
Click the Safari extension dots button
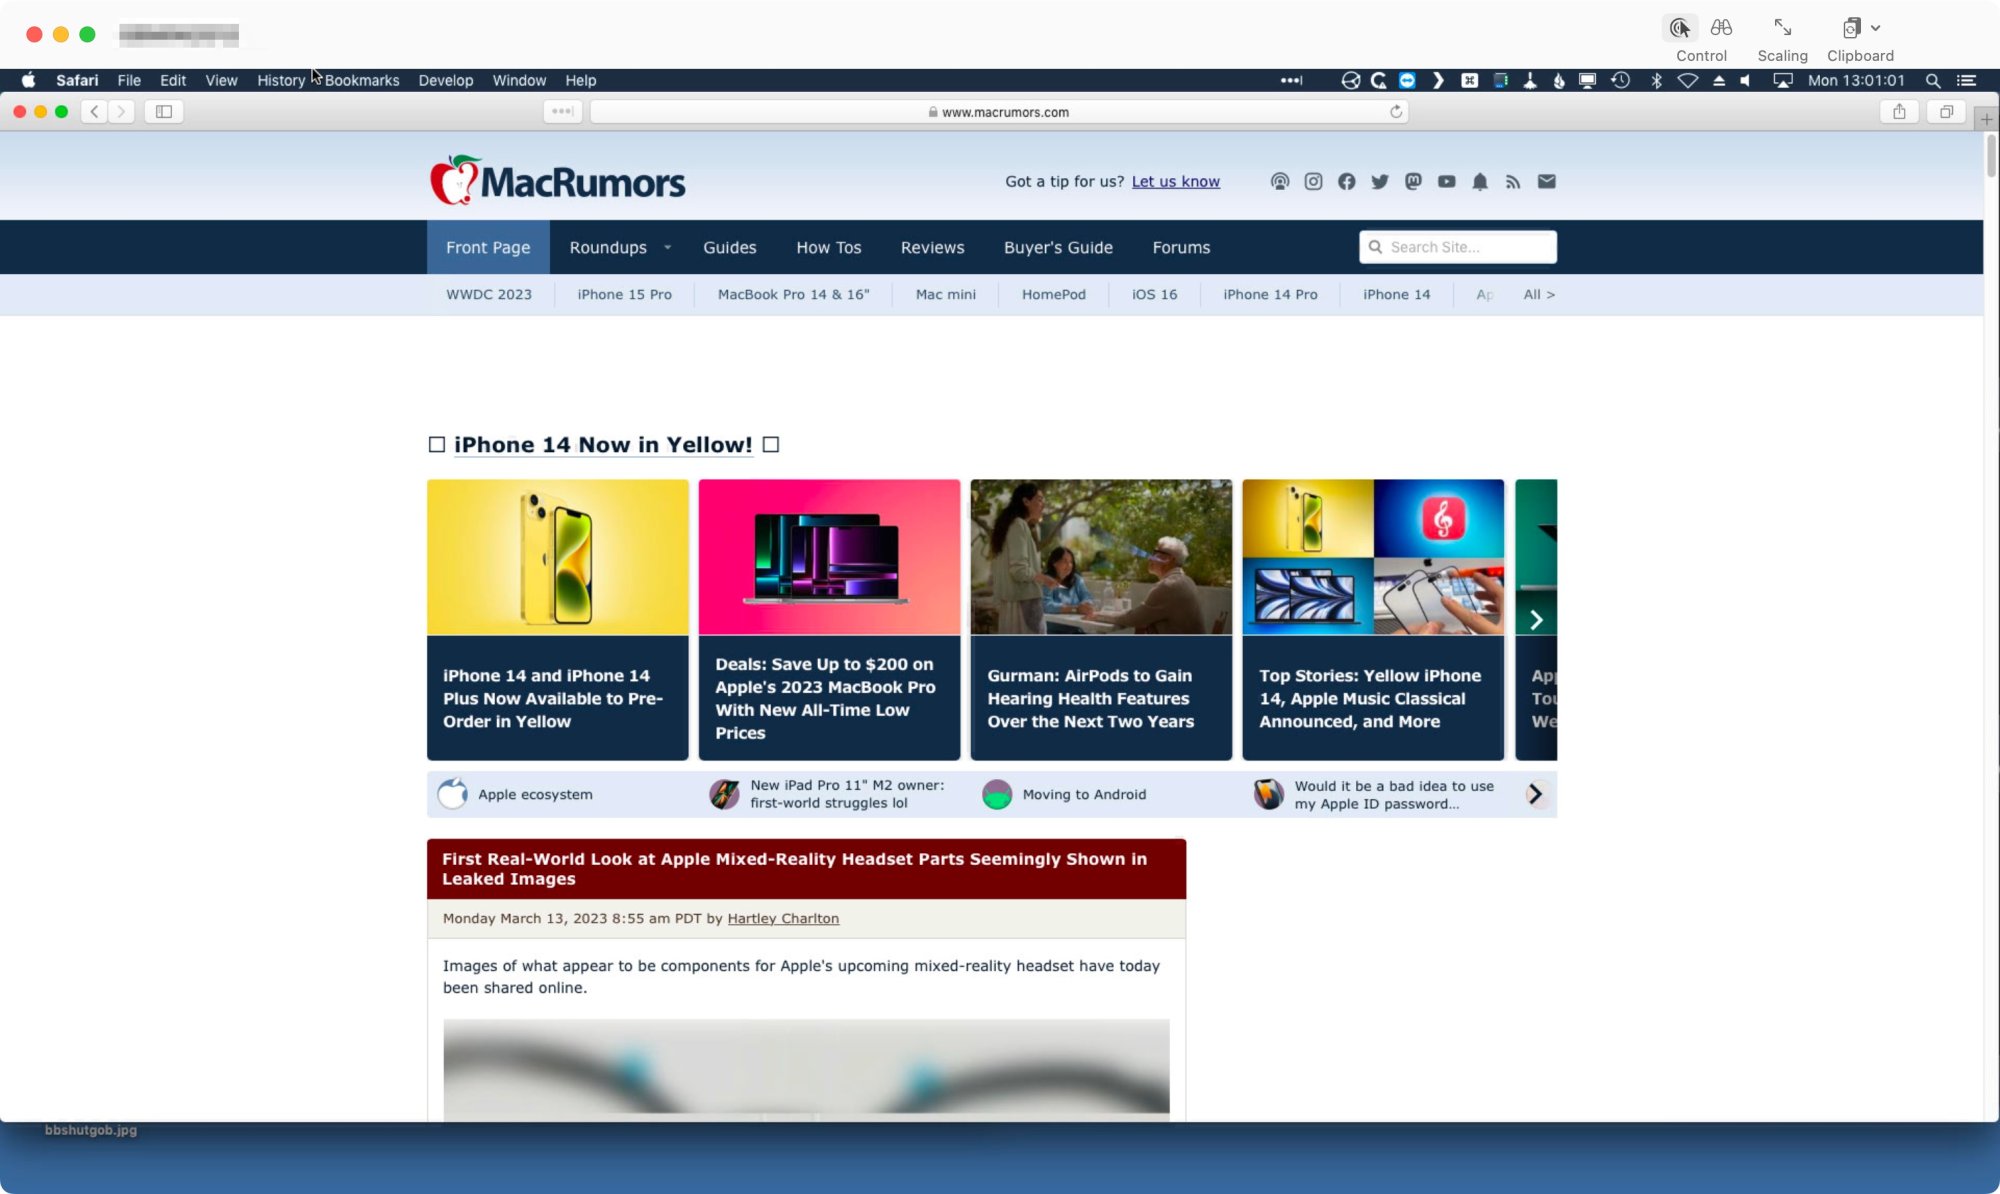[563, 112]
